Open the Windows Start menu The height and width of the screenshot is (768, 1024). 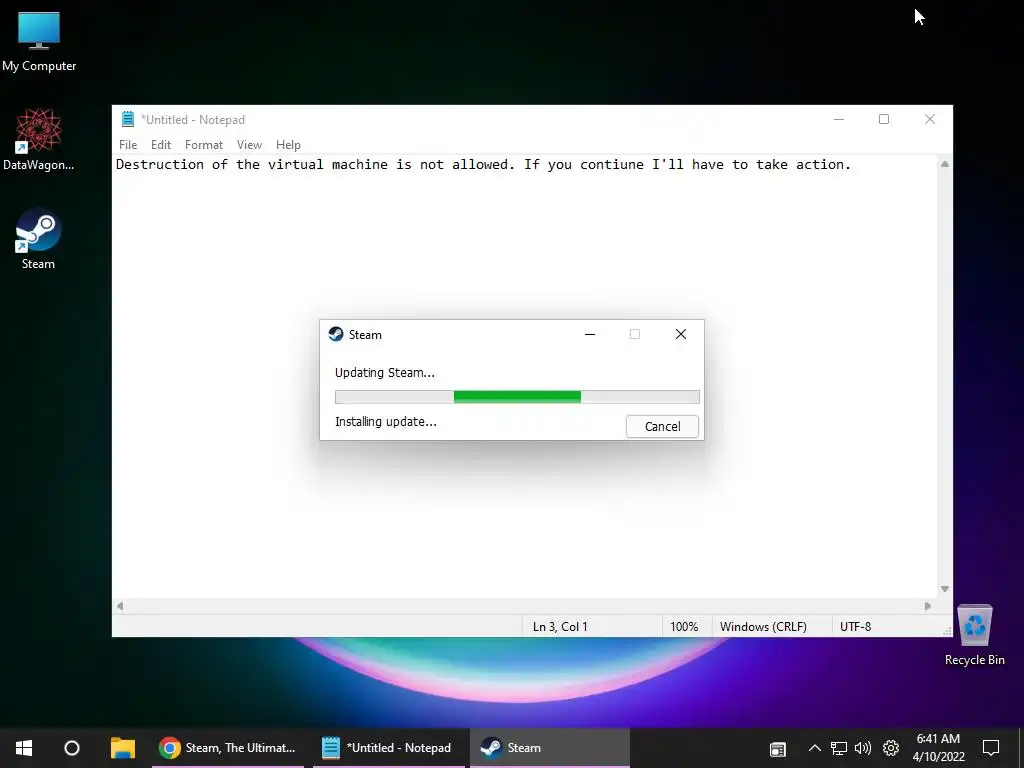[24, 748]
